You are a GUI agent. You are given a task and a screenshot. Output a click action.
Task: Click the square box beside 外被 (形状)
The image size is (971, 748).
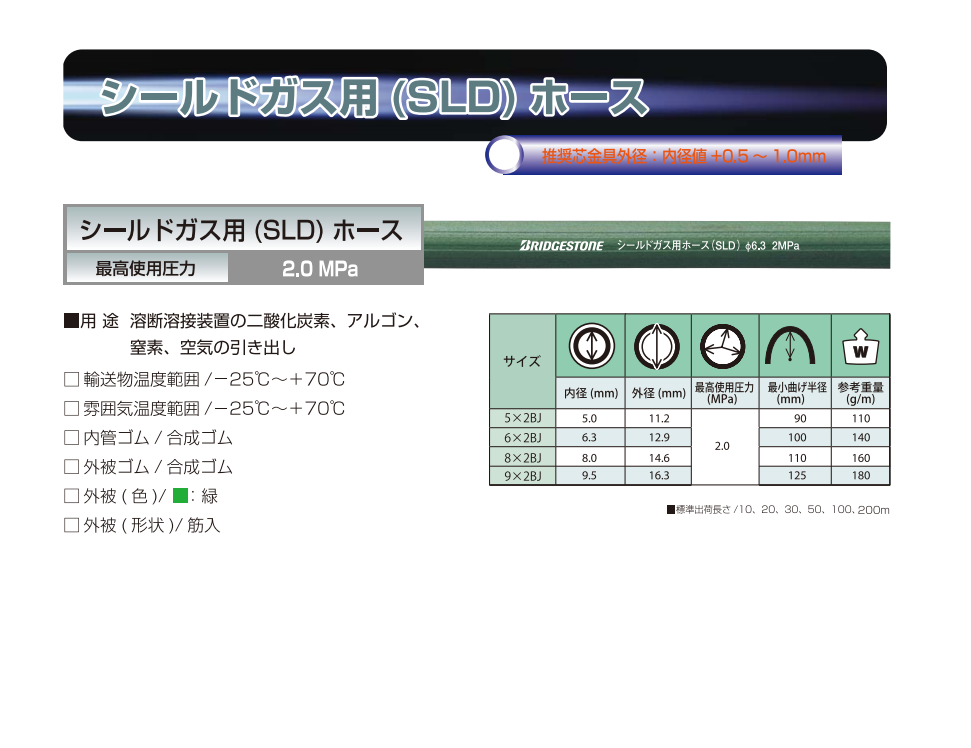[x=71, y=525]
